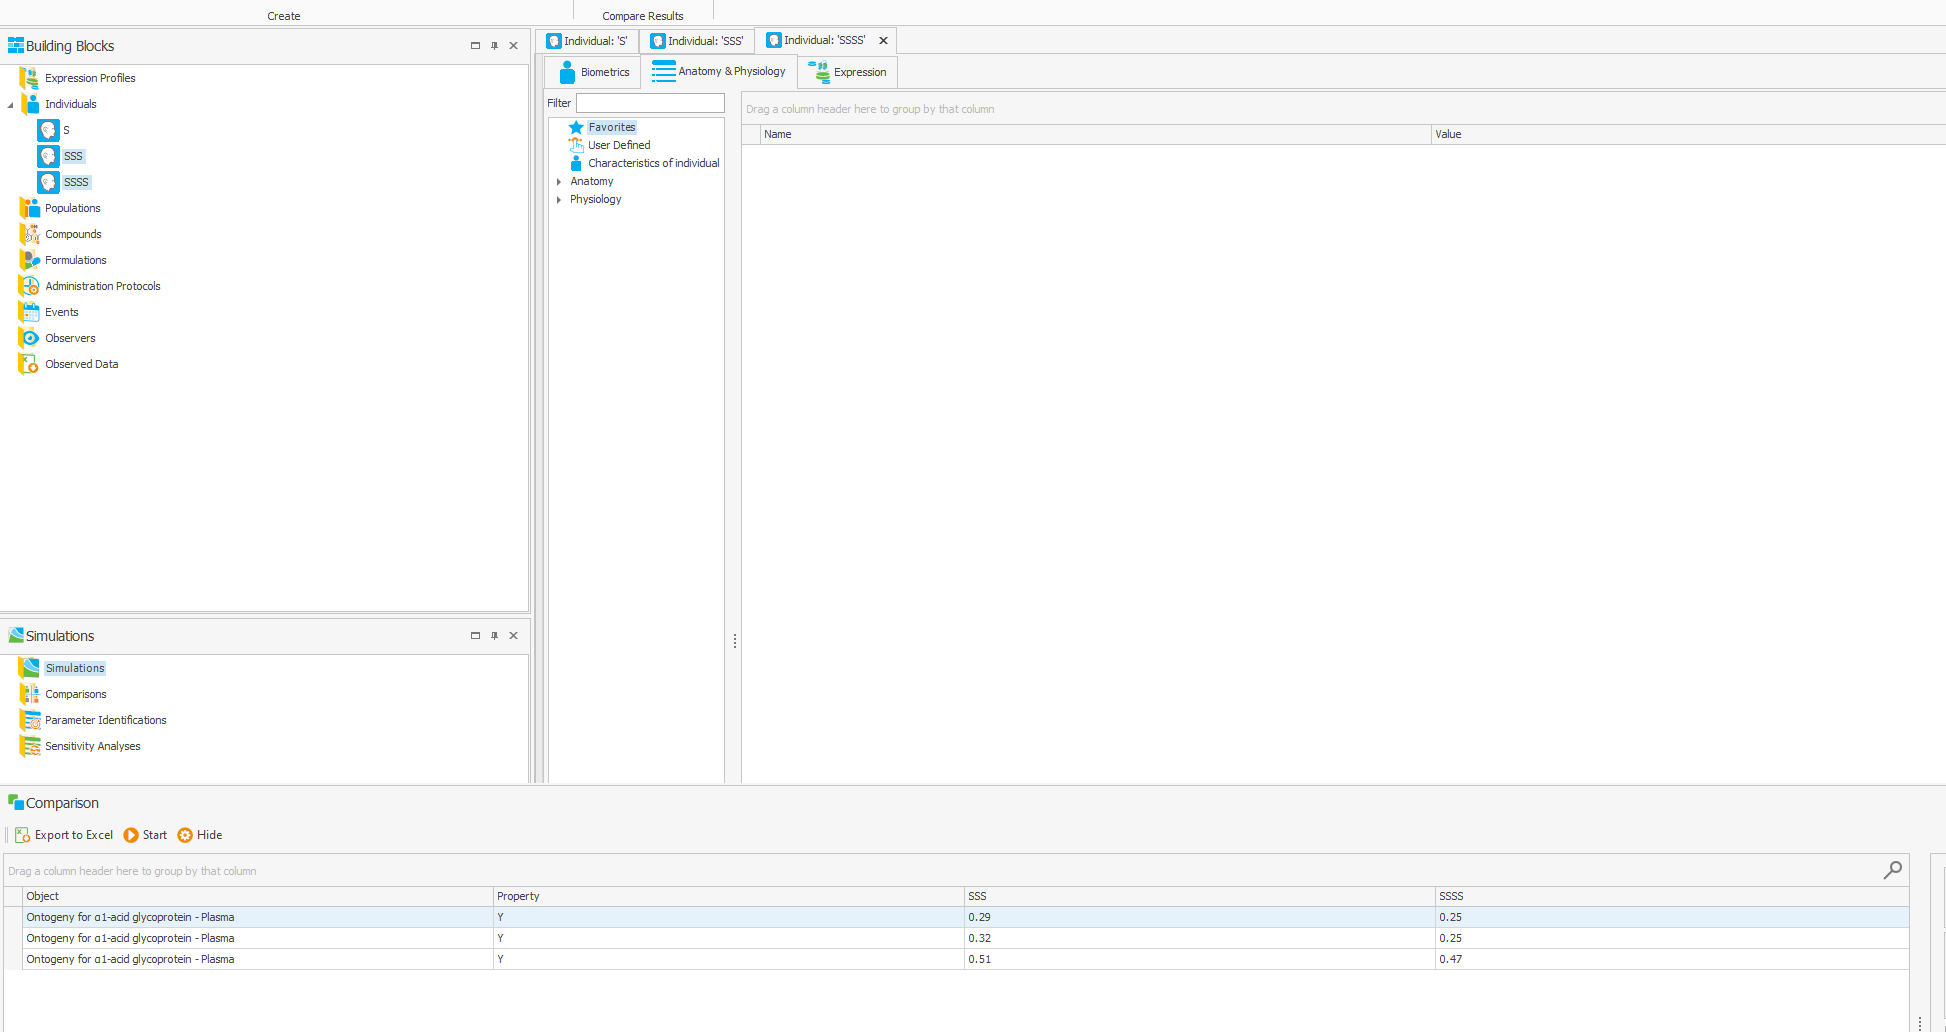Open the Populations building block
The height and width of the screenshot is (1032, 1946).
pyautogui.click(x=72, y=208)
